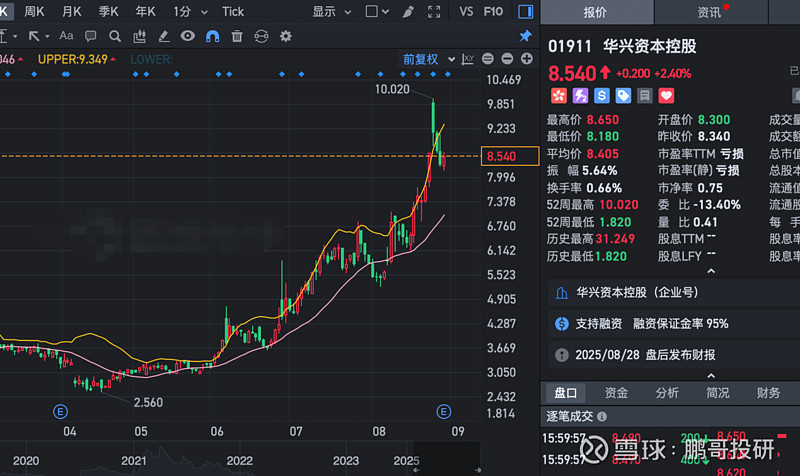
Task: Click the blue dollar financing icon
Action: click(602, 95)
